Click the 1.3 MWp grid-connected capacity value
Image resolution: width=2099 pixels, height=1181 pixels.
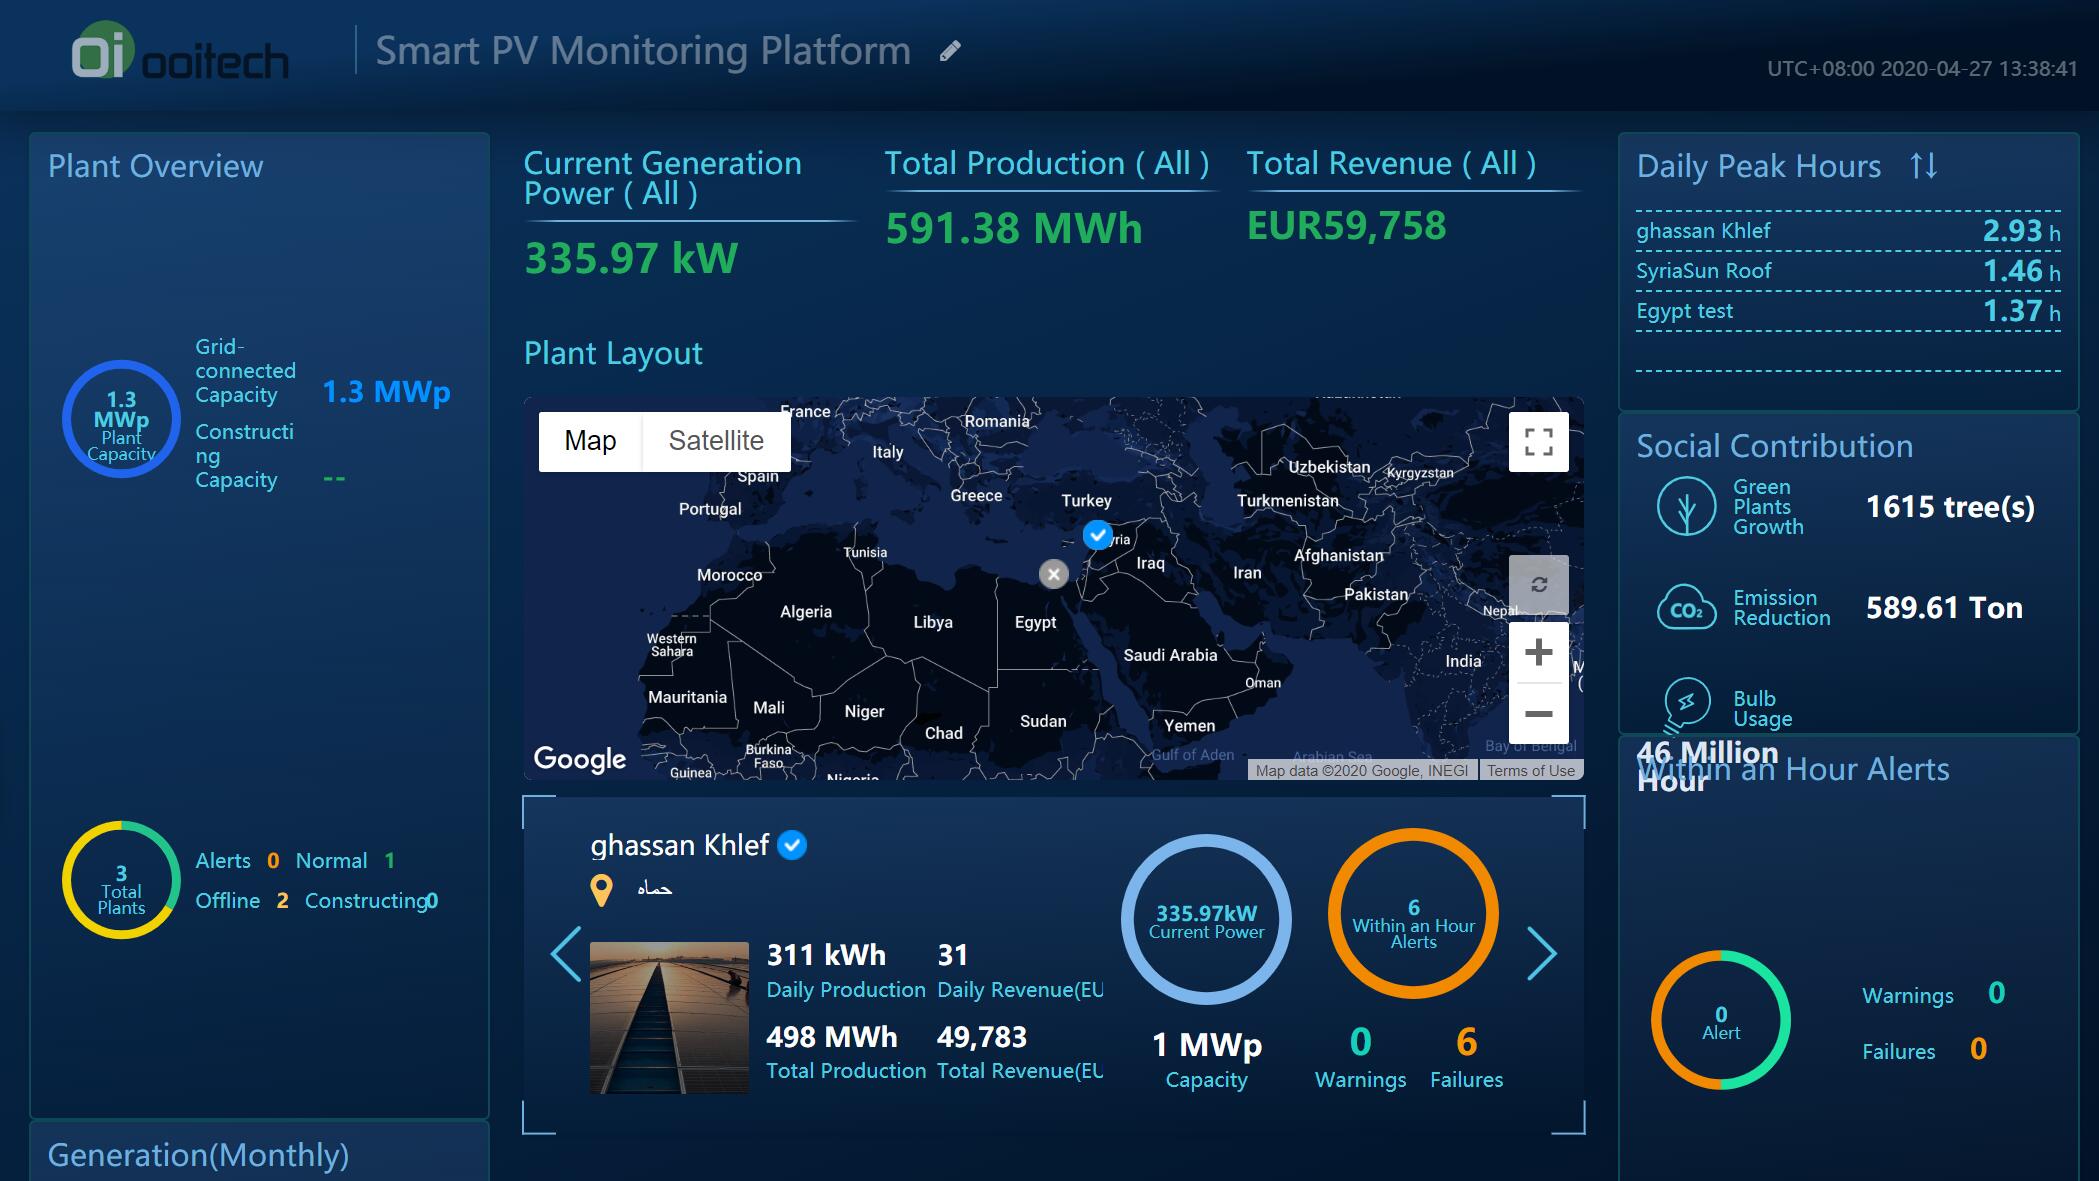pyautogui.click(x=386, y=392)
